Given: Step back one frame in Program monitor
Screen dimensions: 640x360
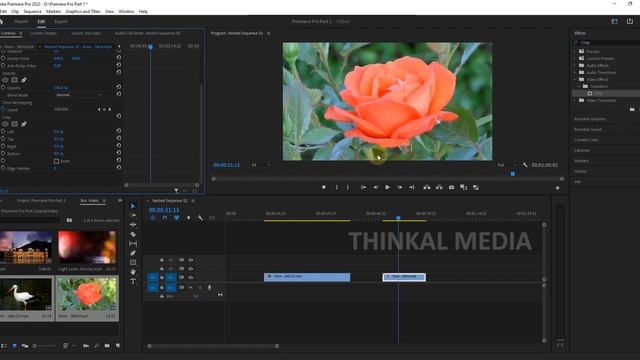Looking at the screenshot, I should tap(376, 187).
